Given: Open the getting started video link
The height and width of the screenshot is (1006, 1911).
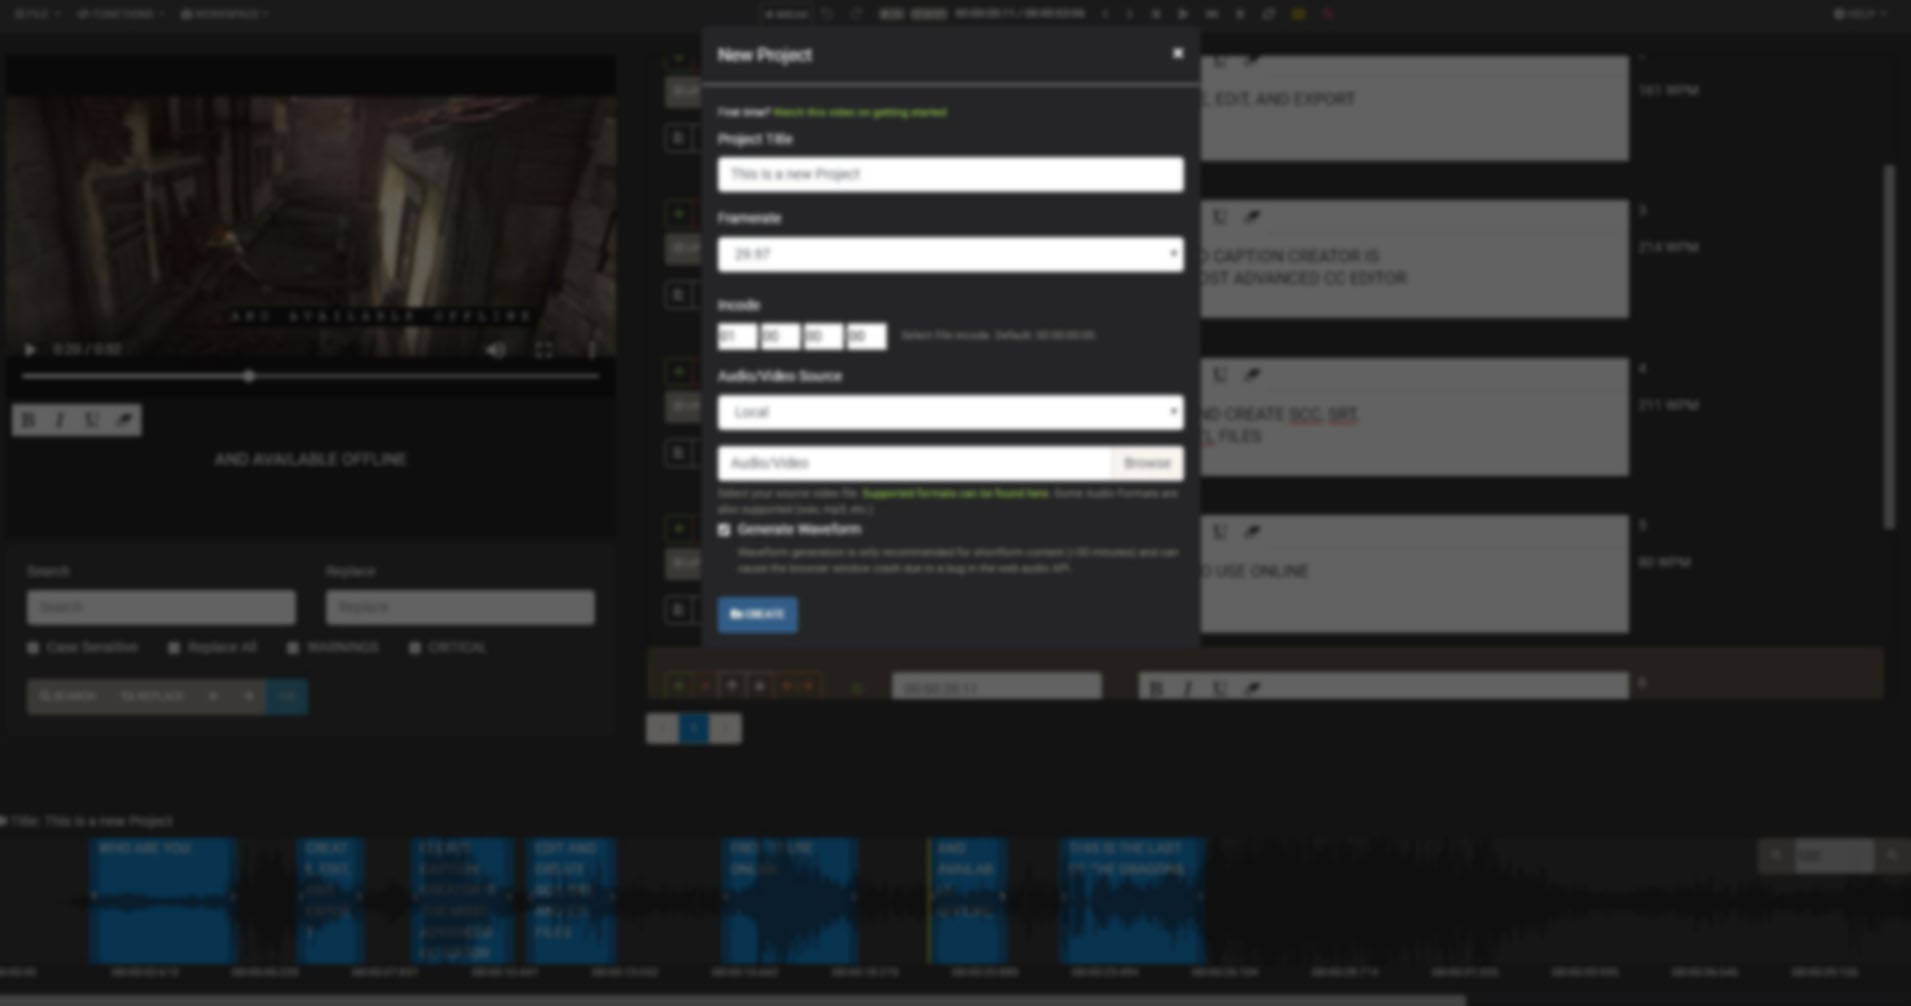Looking at the screenshot, I should point(859,112).
